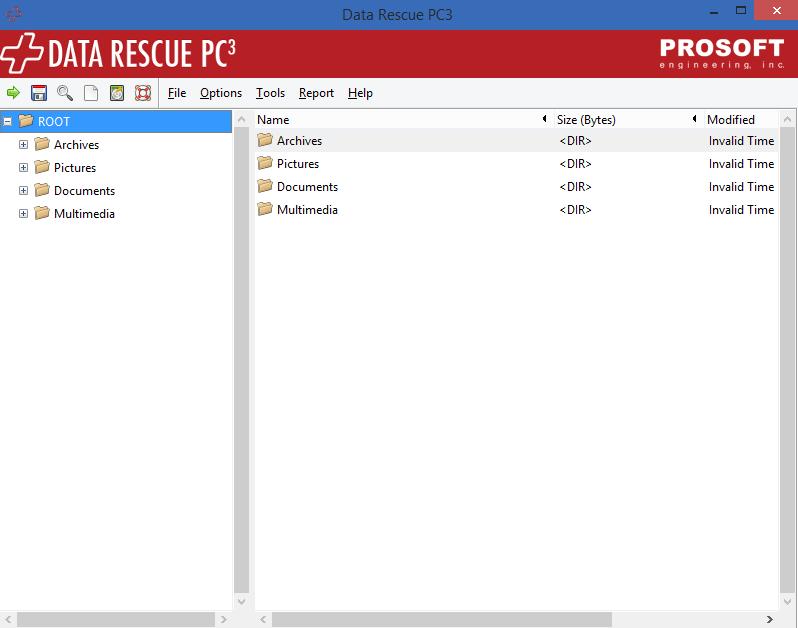Select Documents in the folder tree
This screenshot has width=798, height=628.
84,190
